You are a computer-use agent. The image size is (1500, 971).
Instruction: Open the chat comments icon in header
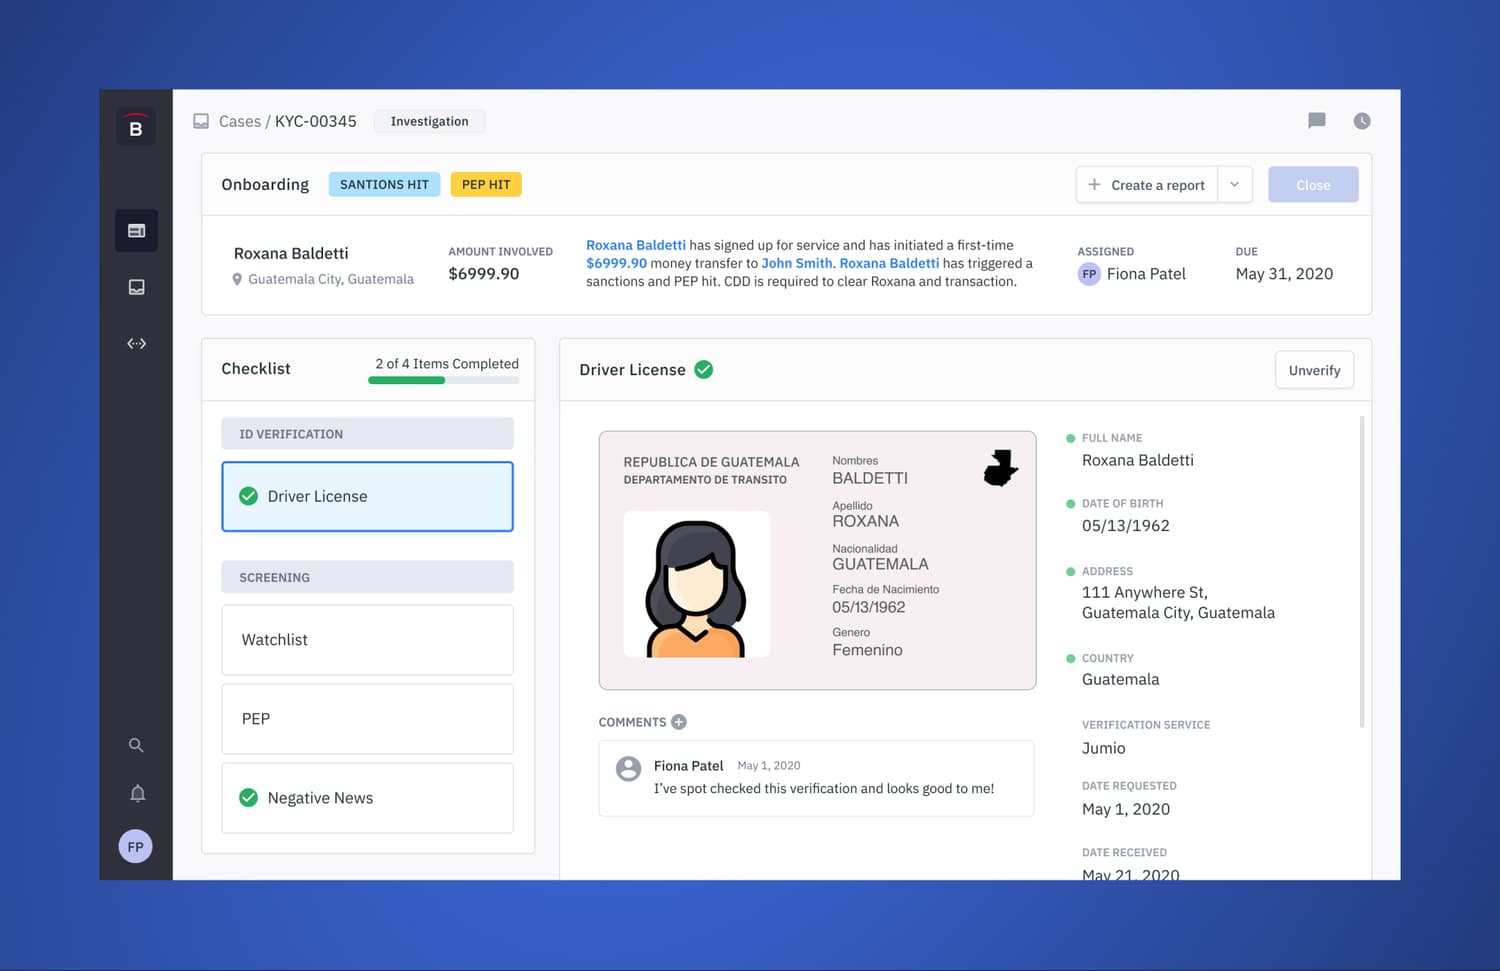(x=1317, y=121)
